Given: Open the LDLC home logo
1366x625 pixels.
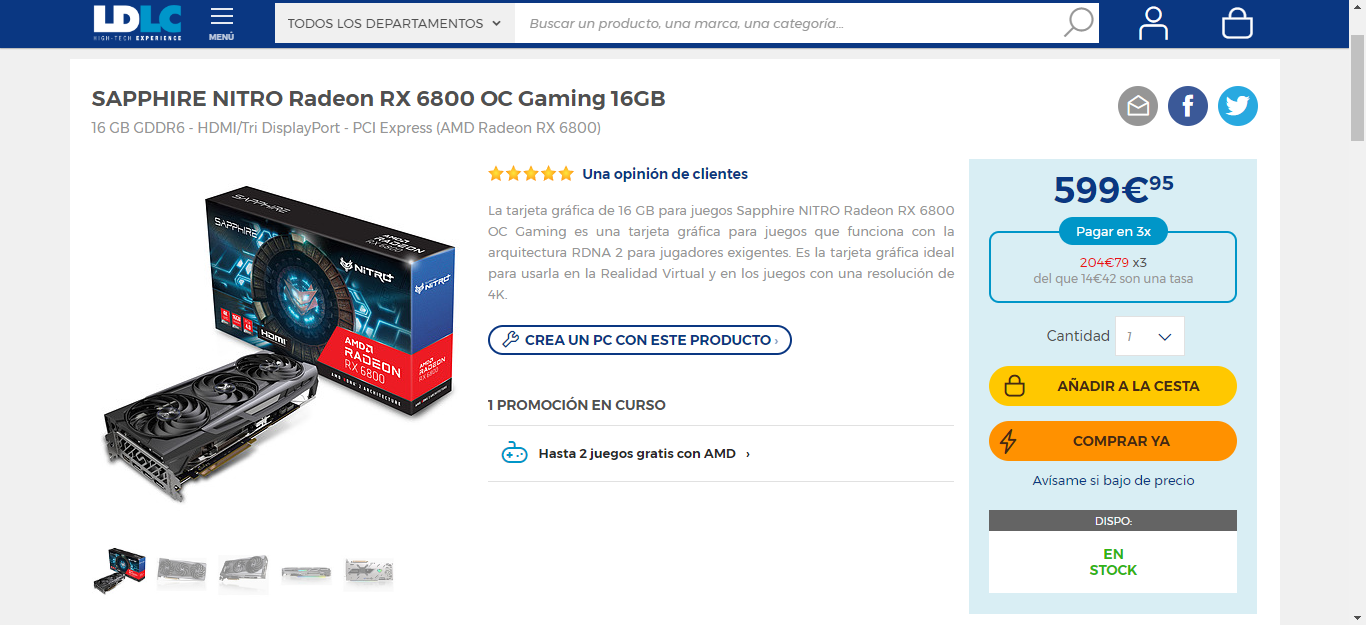Looking at the screenshot, I should pos(138,22).
